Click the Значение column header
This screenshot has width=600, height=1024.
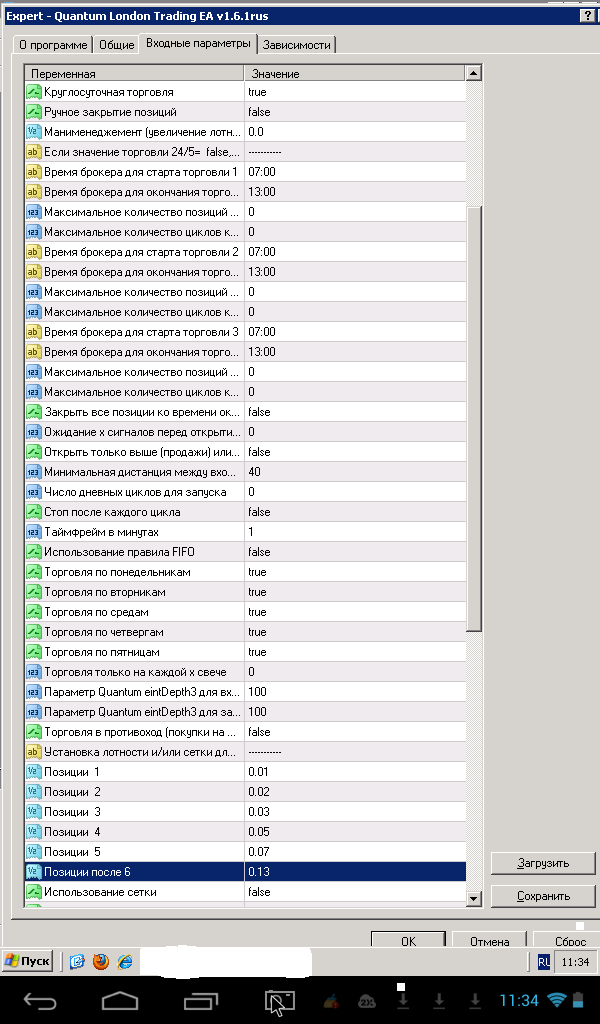(x=355, y=74)
